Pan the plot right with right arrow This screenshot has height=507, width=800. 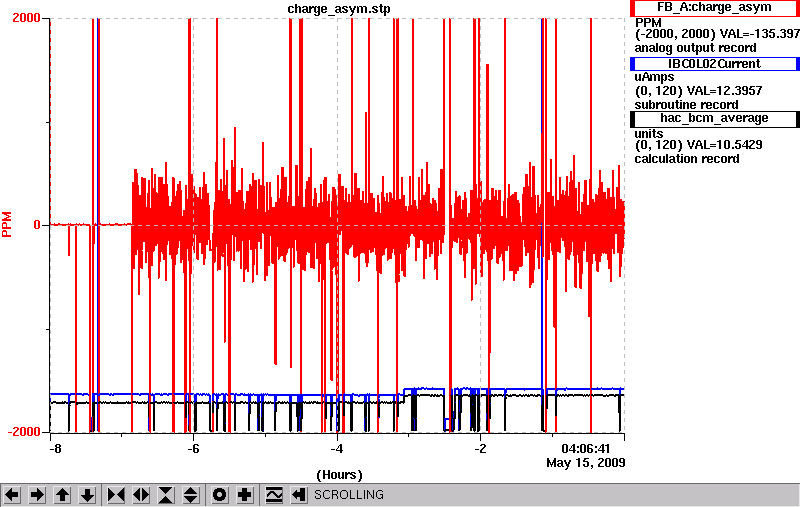[37, 495]
